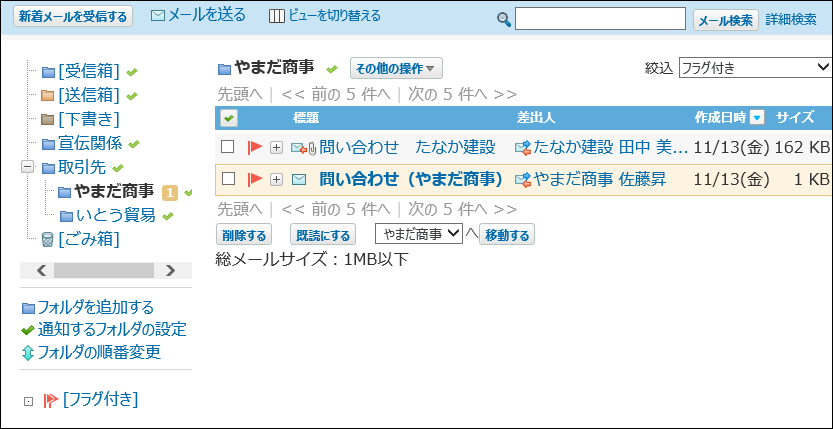The height and width of the screenshot is (429, 833).
Task: Click the 移動する button
Action: (x=507, y=235)
